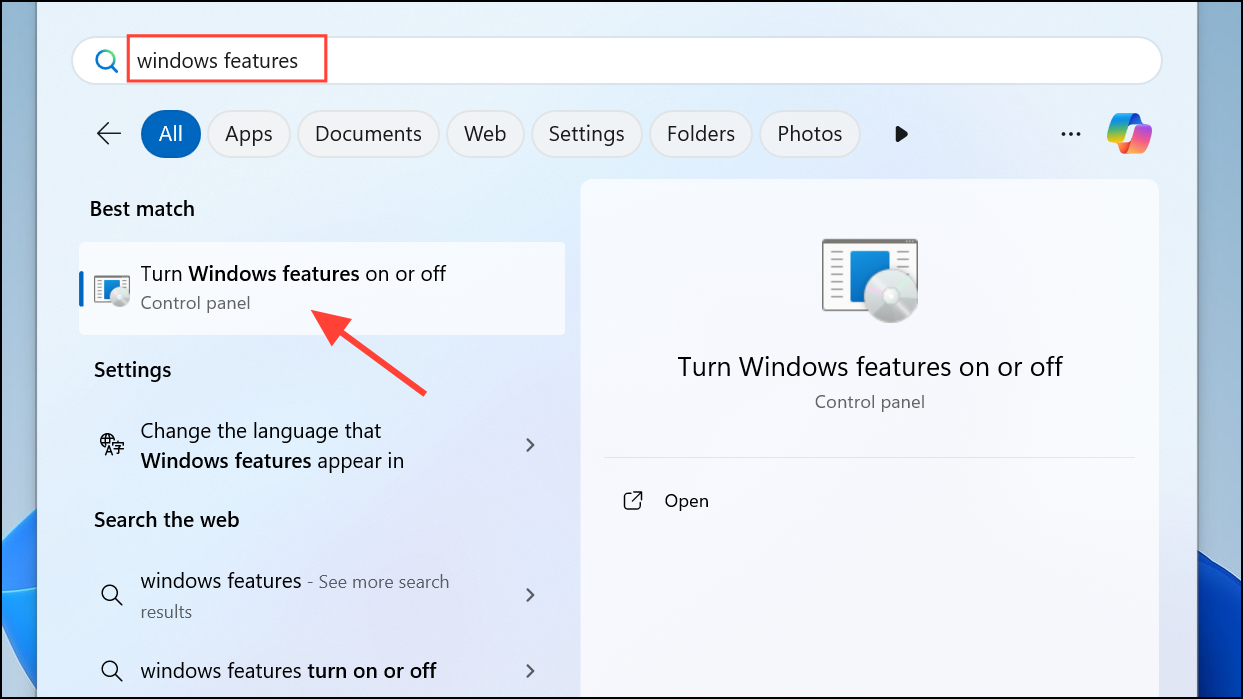Click the large Windows features icon in preview pane
1243x699 pixels.
point(868,280)
